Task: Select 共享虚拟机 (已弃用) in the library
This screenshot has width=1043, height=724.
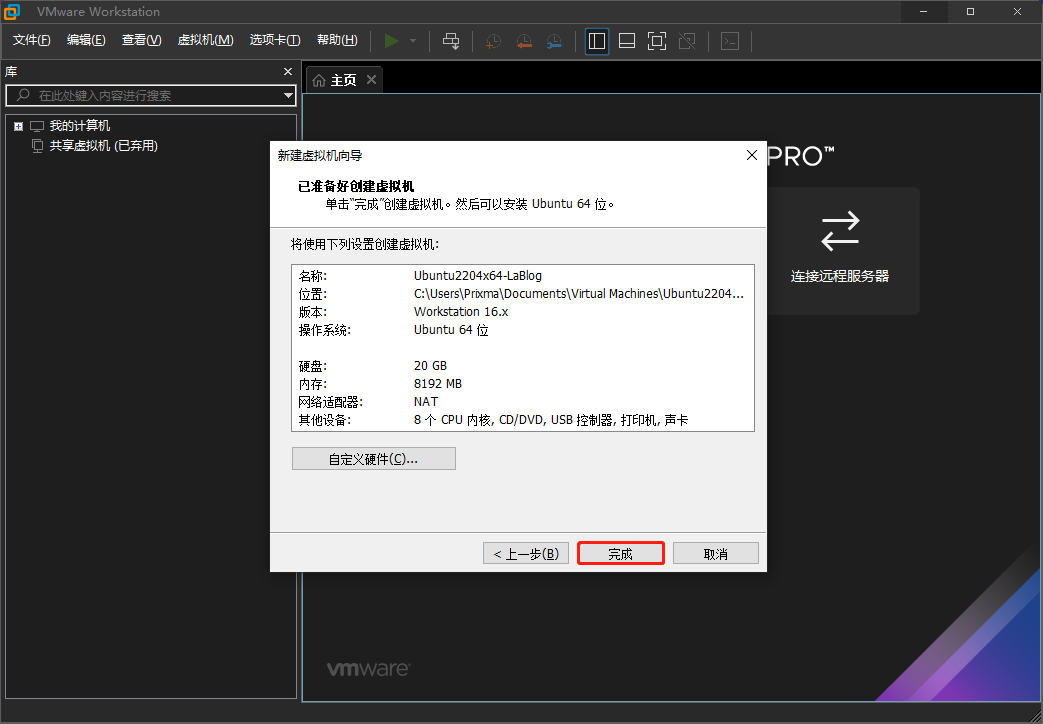Action: pyautogui.click(x=104, y=146)
